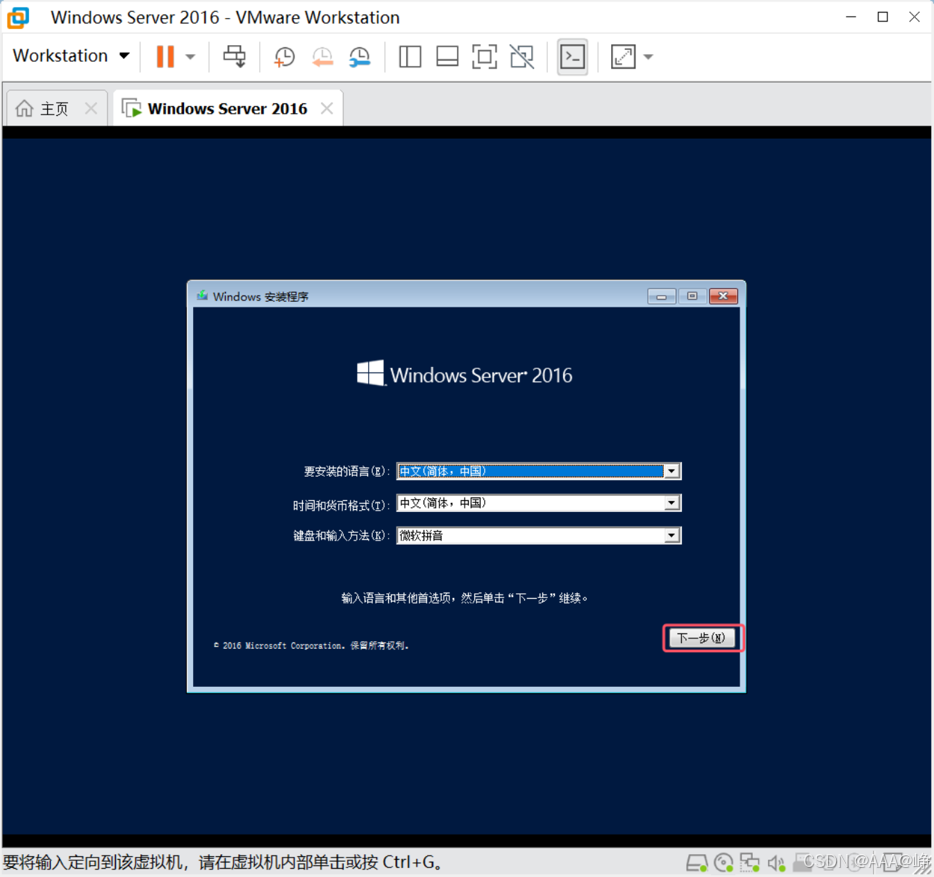Close the Windows 安装程序 dialog
934x877 pixels.
[723, 296]
